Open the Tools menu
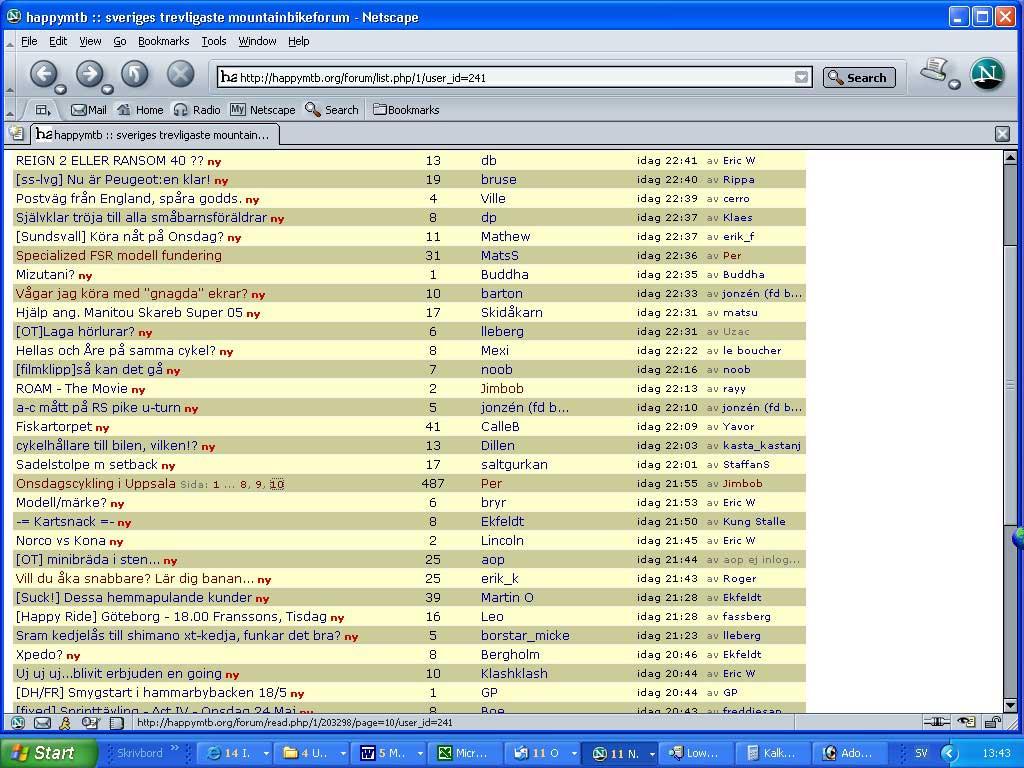This screenshot has height=768, width=1024. pos(214,41)
